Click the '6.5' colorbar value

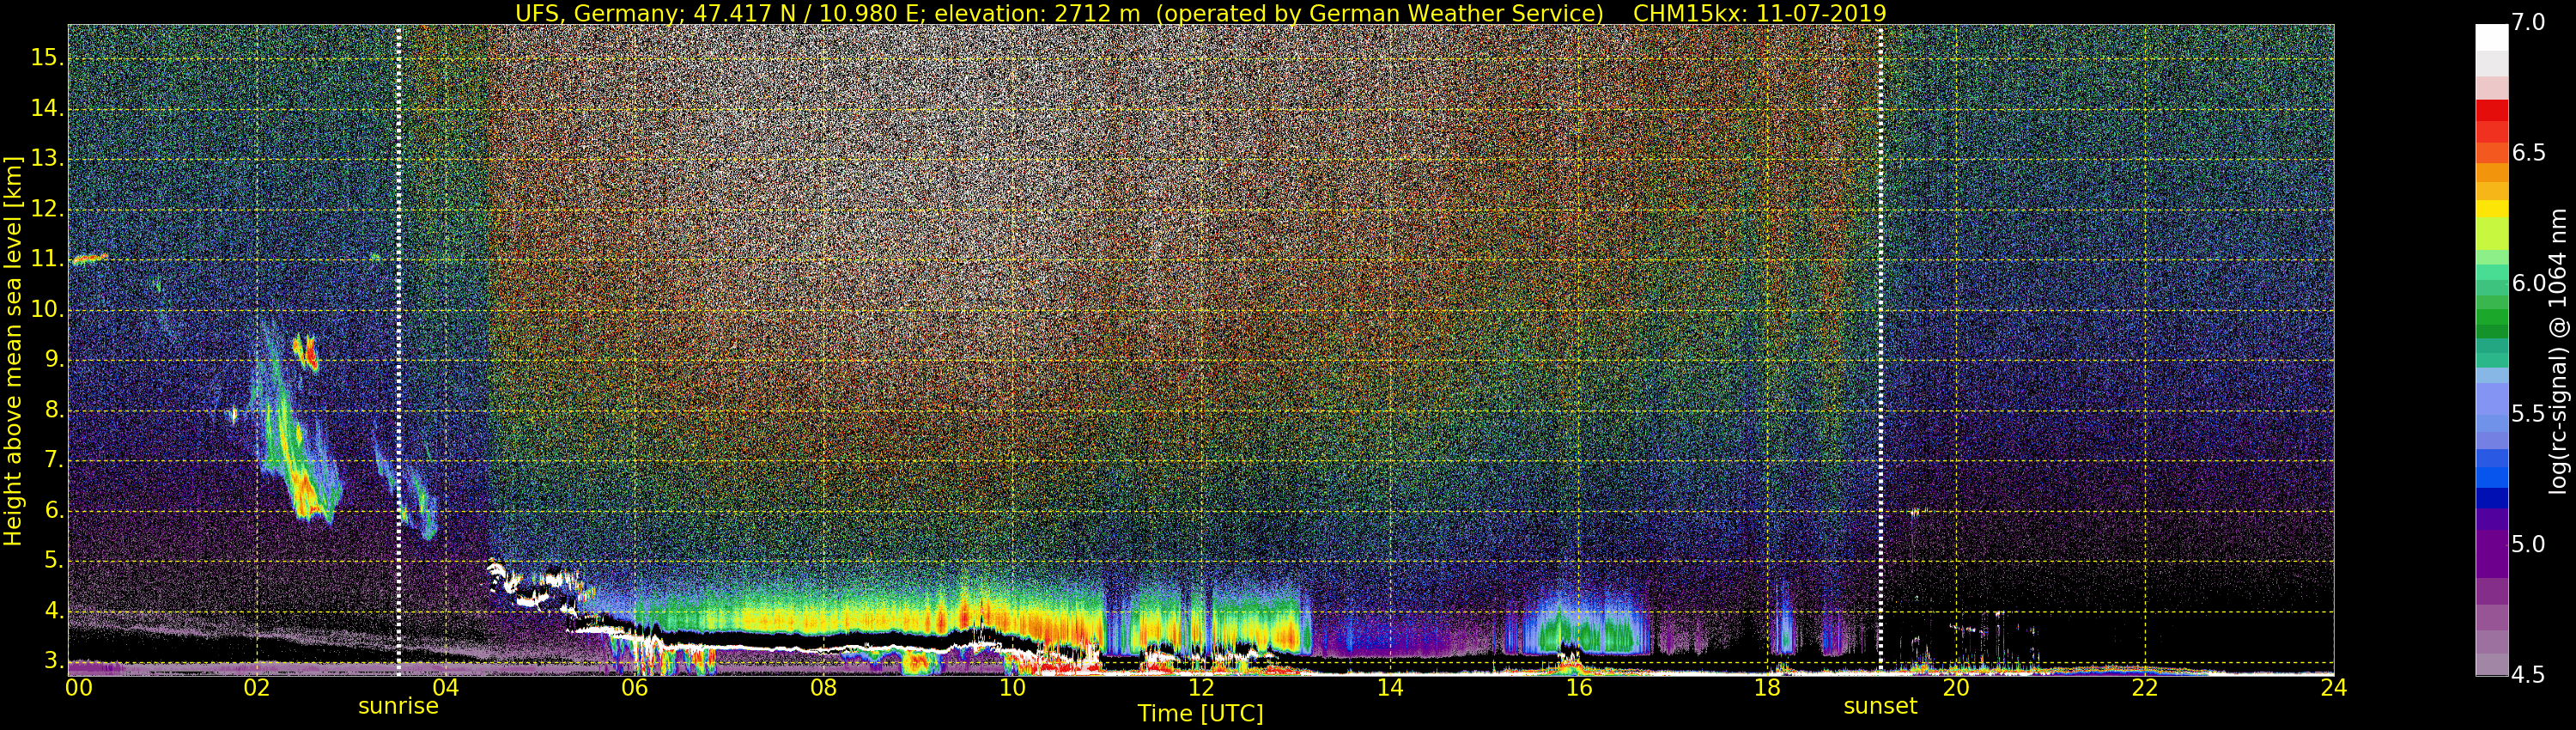click(x=2528, y=152)
